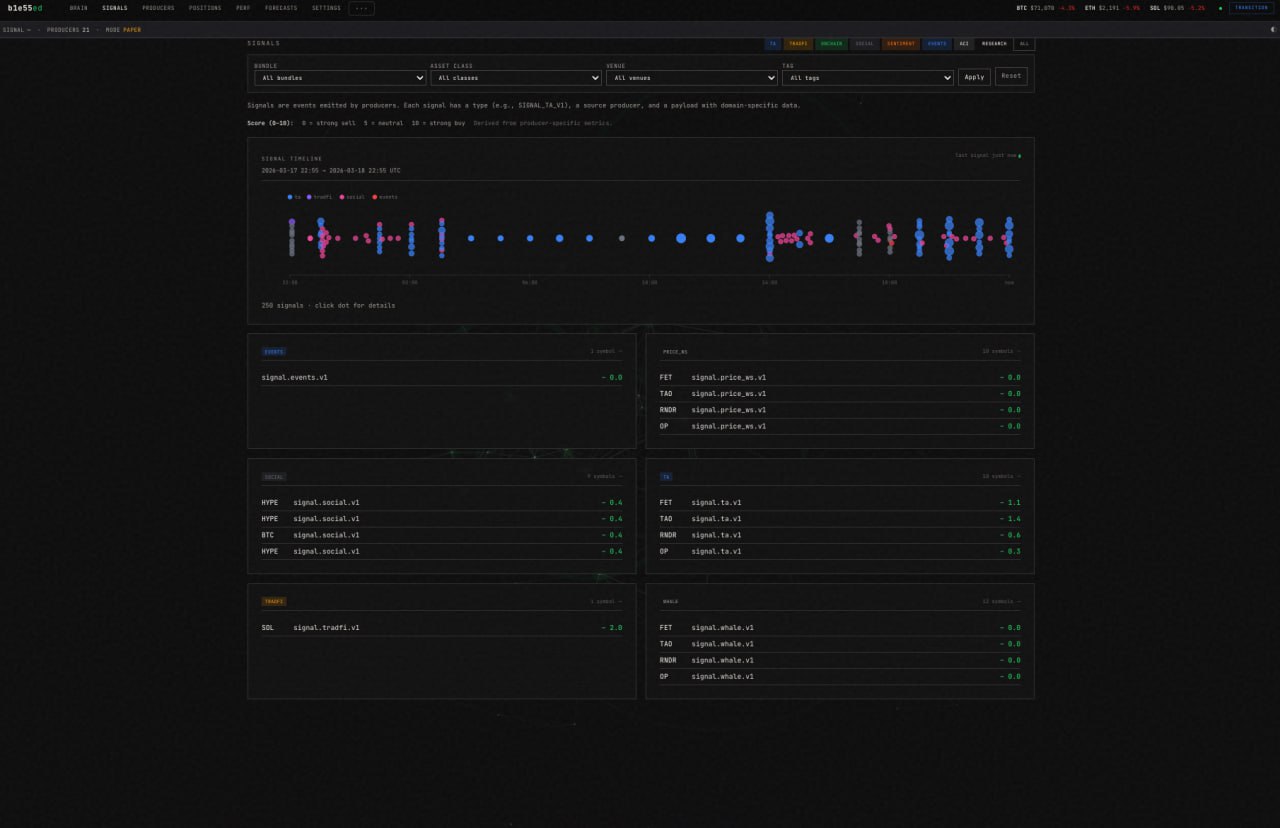This screenshot has width=1280, height=828.
Task: Click the TRANSITION button in the header
Action: [x=1251, y=8]
